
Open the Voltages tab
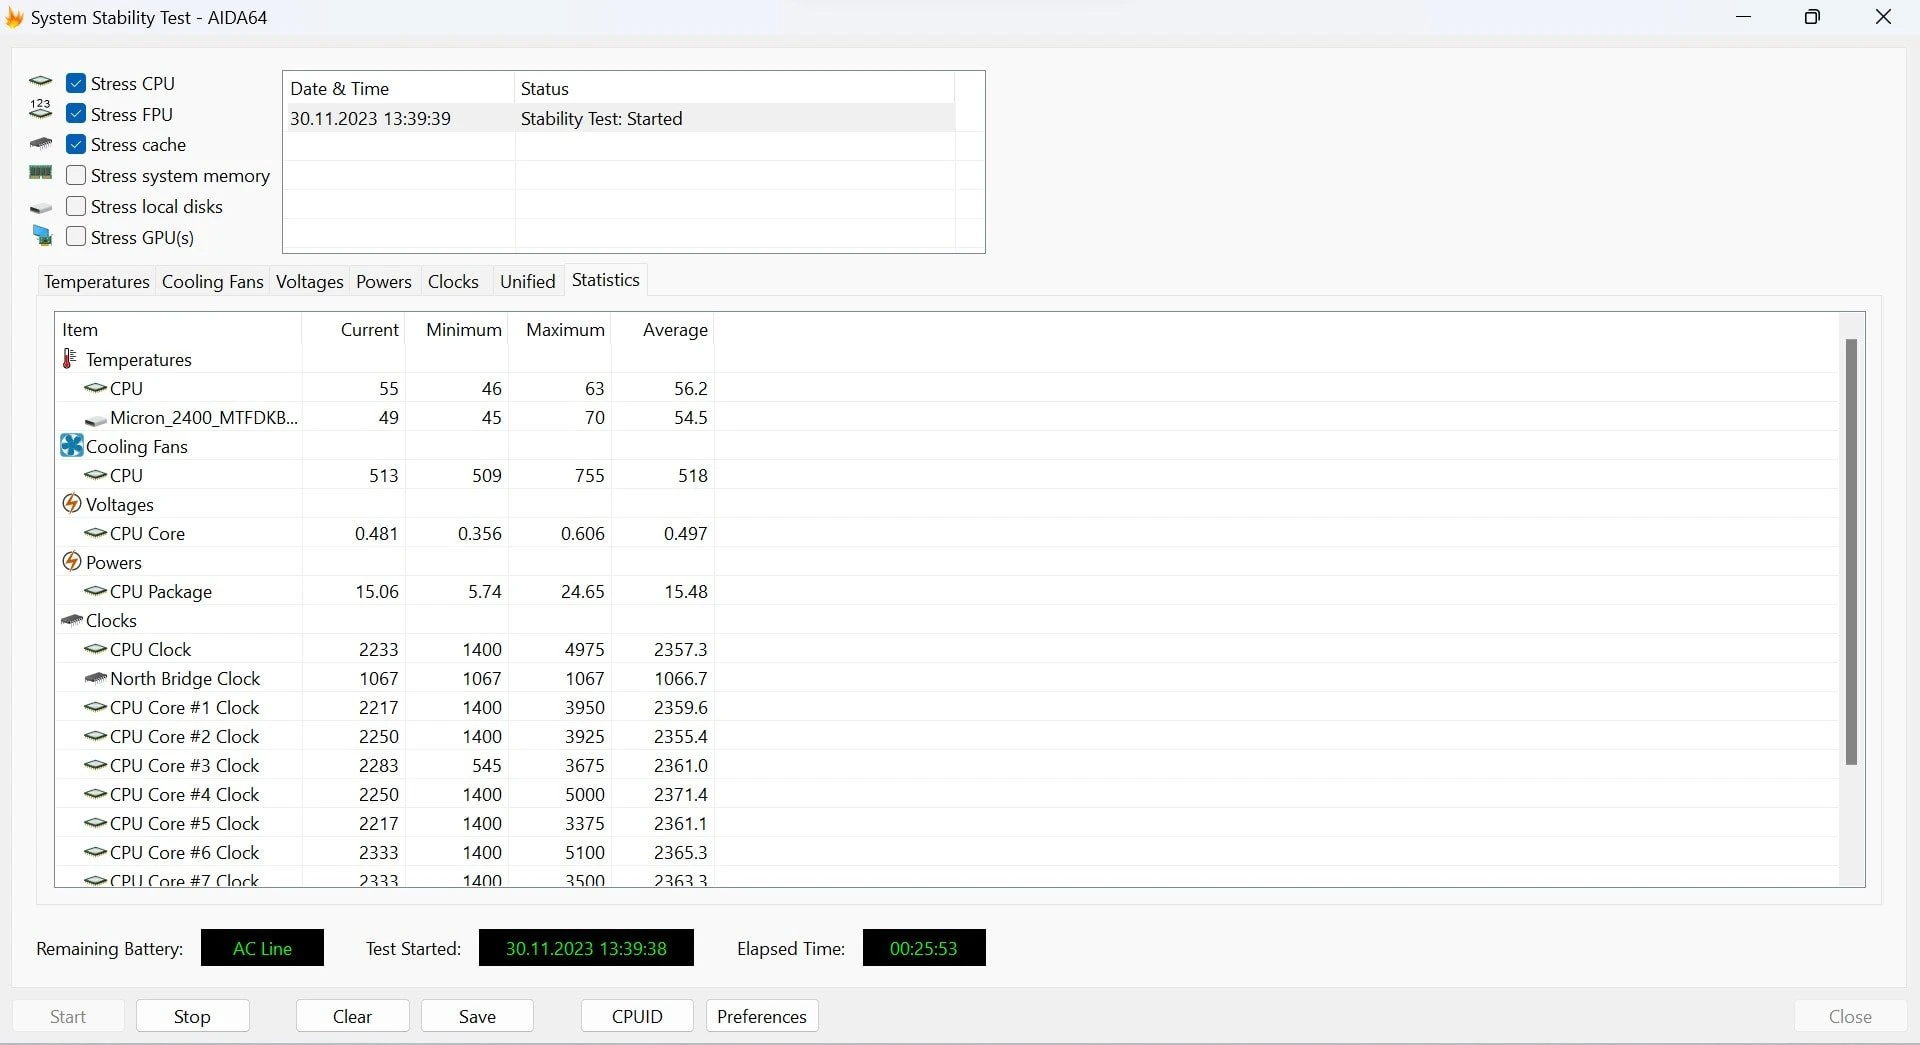click(309, 281)
